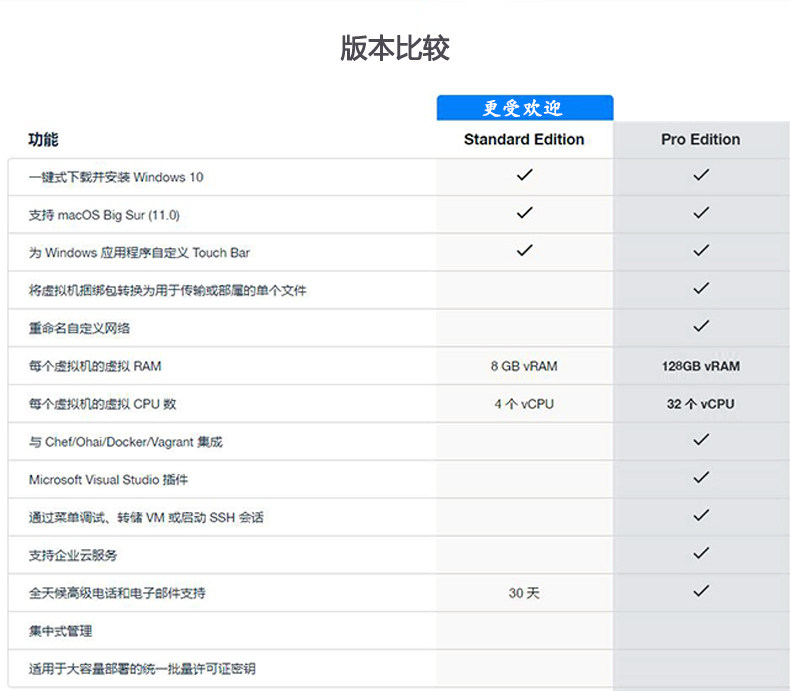Click Pro checkmark for Microsoft Visual Studio 插件
This screenshot has width=790, height=691.
coord(701,477)
